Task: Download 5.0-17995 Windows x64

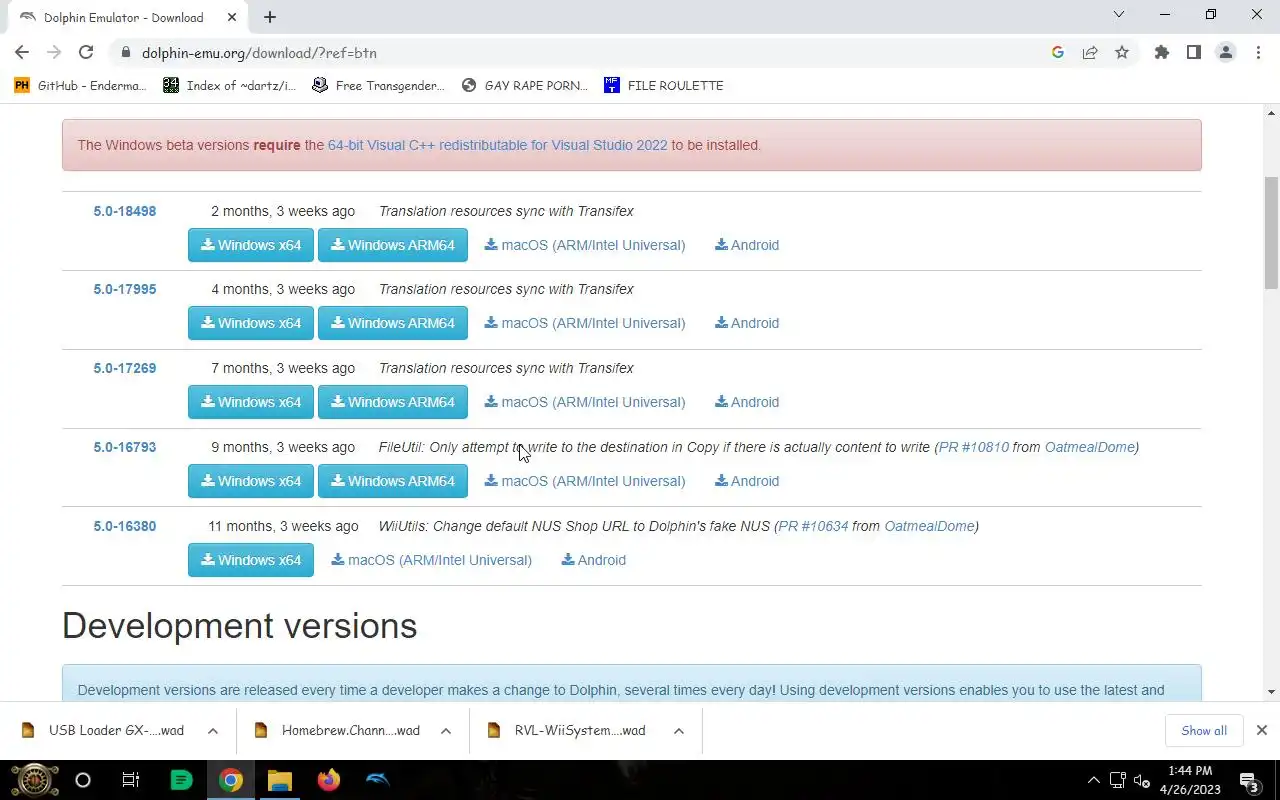Action: click(x=251, y=323)
